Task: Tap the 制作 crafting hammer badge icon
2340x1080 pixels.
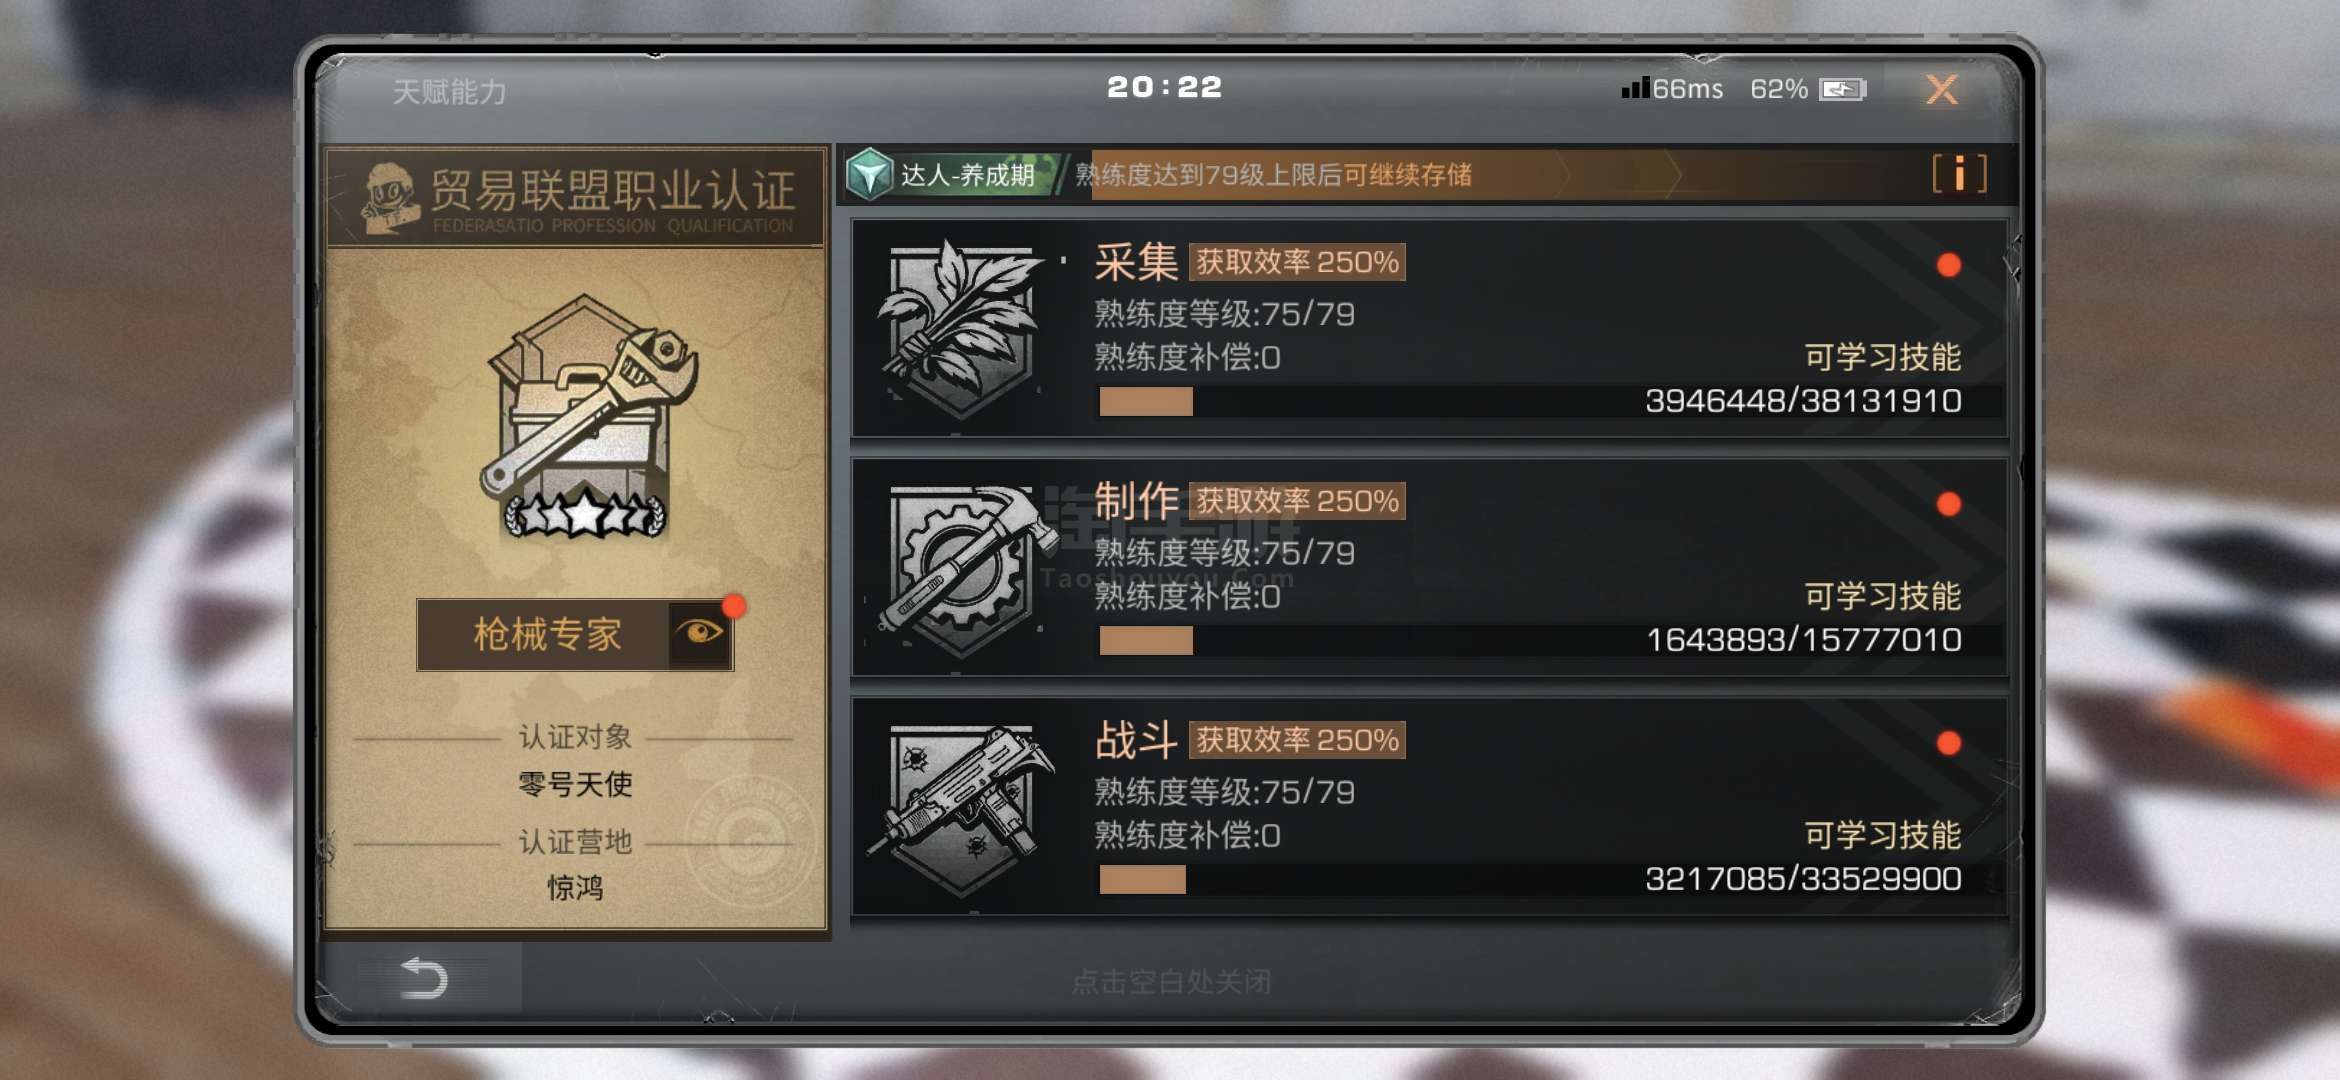Action: pyautogui.click(x=962, y=568)
